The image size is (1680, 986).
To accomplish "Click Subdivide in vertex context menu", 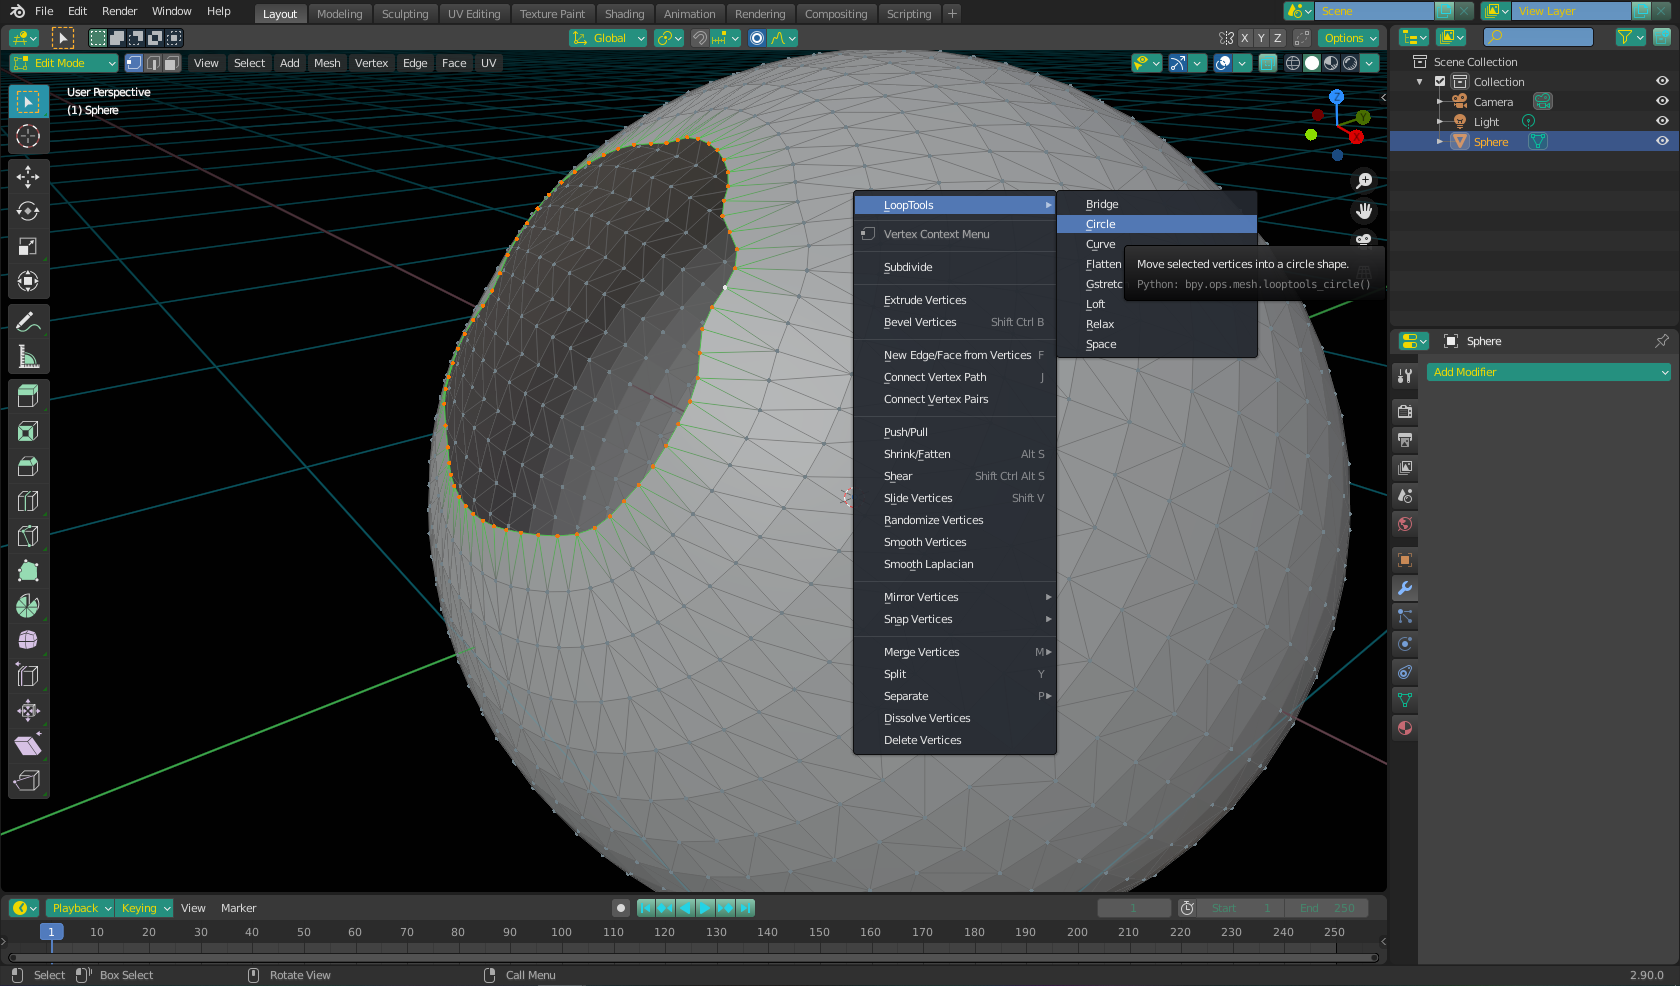I will click(x=955, y=267).
